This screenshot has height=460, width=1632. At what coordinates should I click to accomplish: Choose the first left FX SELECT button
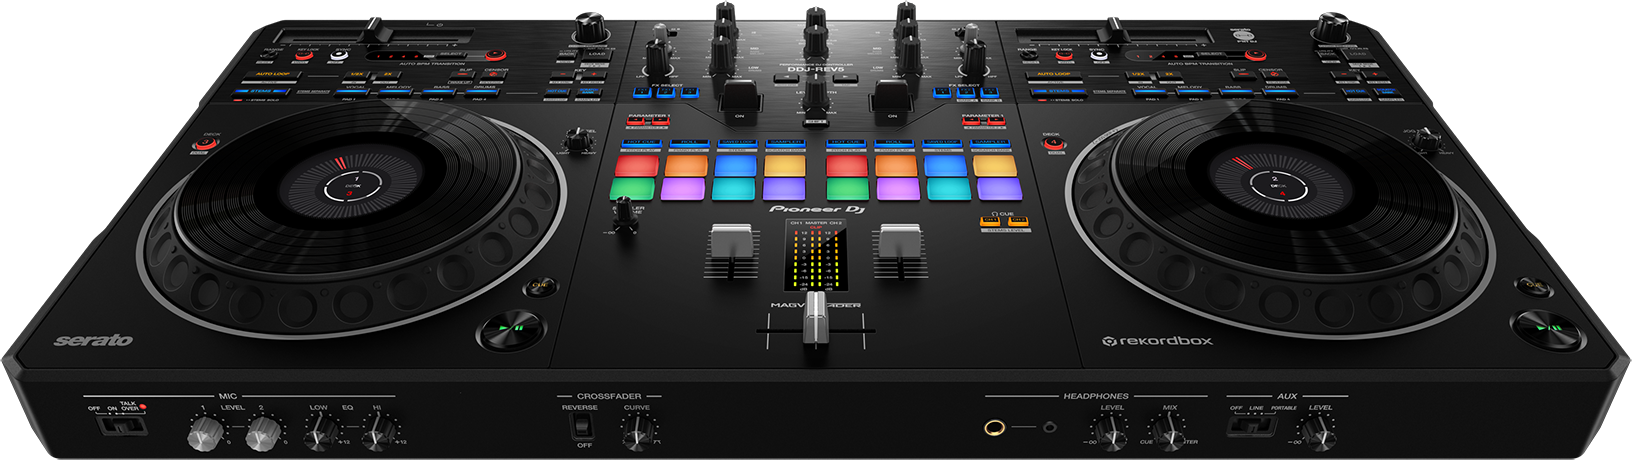pos(642,91)
